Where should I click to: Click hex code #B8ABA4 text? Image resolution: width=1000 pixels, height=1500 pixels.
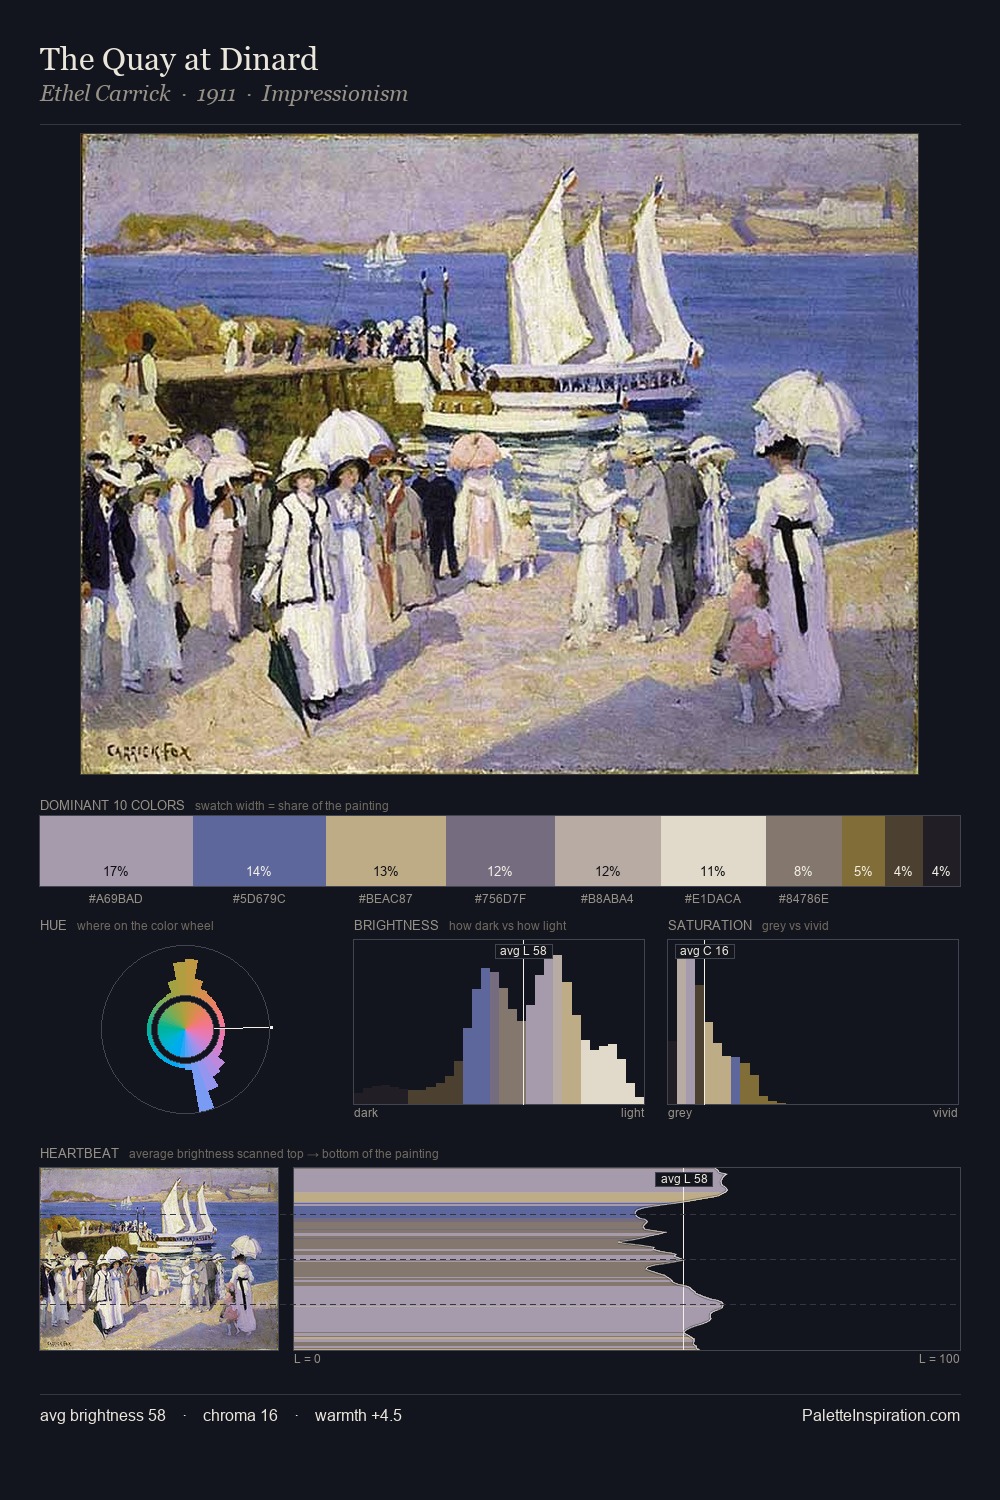click(x=608, y=899)
